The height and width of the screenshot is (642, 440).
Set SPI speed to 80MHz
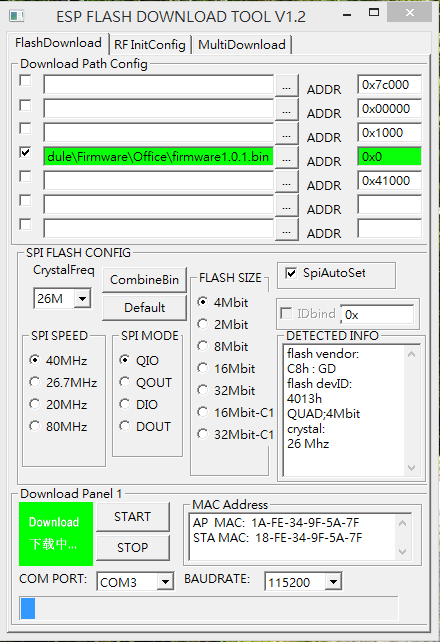tap(35, 426)
